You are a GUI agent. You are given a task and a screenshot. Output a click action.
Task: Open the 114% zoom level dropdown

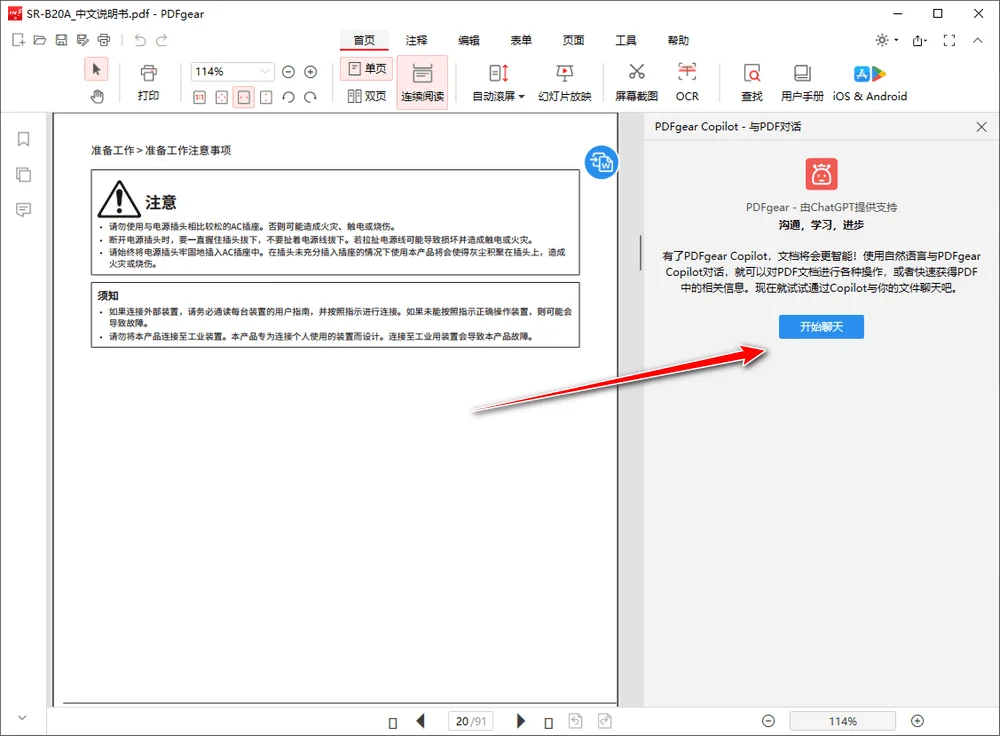pos(265,72)
